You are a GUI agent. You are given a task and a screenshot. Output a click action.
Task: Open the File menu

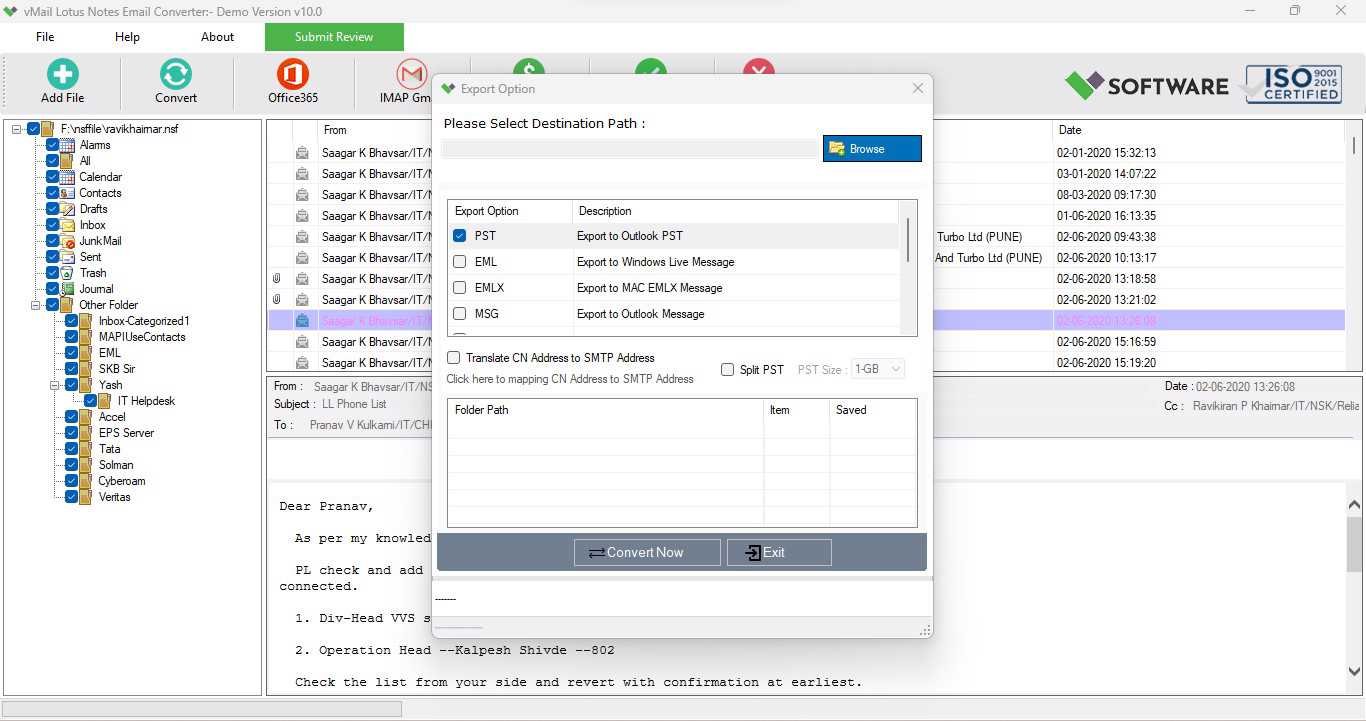[x=45, y=37]
